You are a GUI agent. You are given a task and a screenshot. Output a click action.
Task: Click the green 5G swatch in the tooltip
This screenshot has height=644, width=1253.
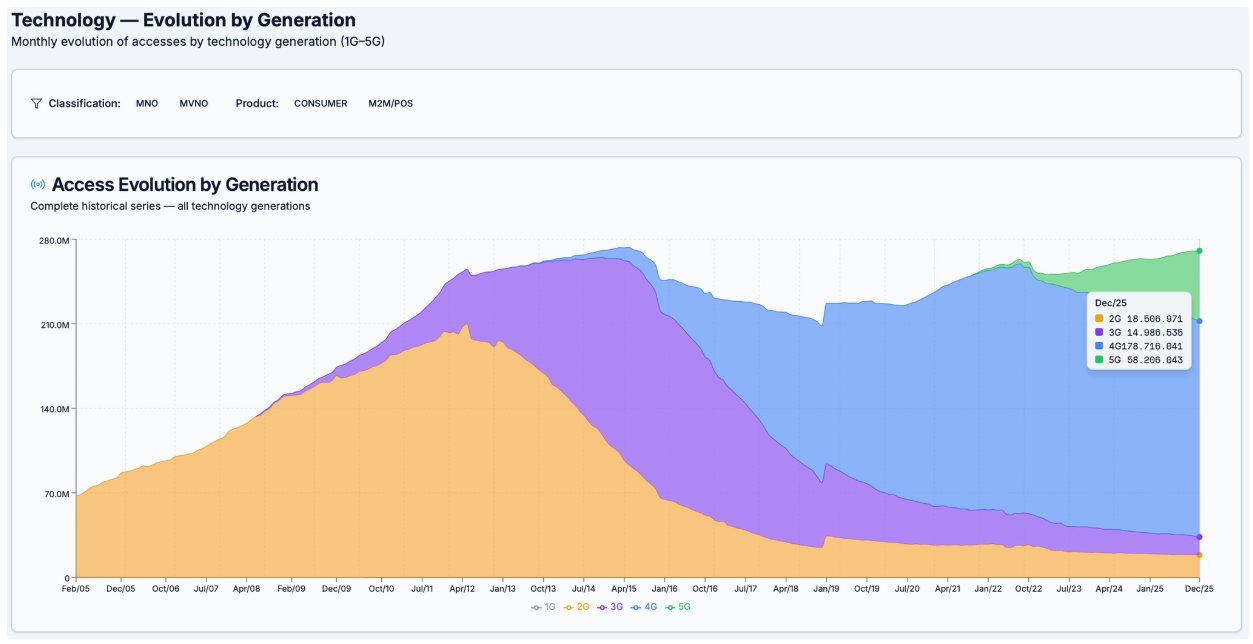click(x=1099, y=359)
